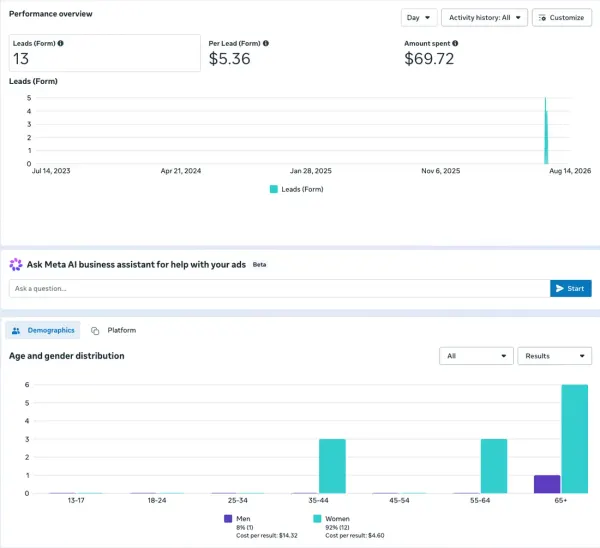This screenshot has height=548, width=600.
Task: Select the Leads (Form) metric card
Action: pos(105,53)
